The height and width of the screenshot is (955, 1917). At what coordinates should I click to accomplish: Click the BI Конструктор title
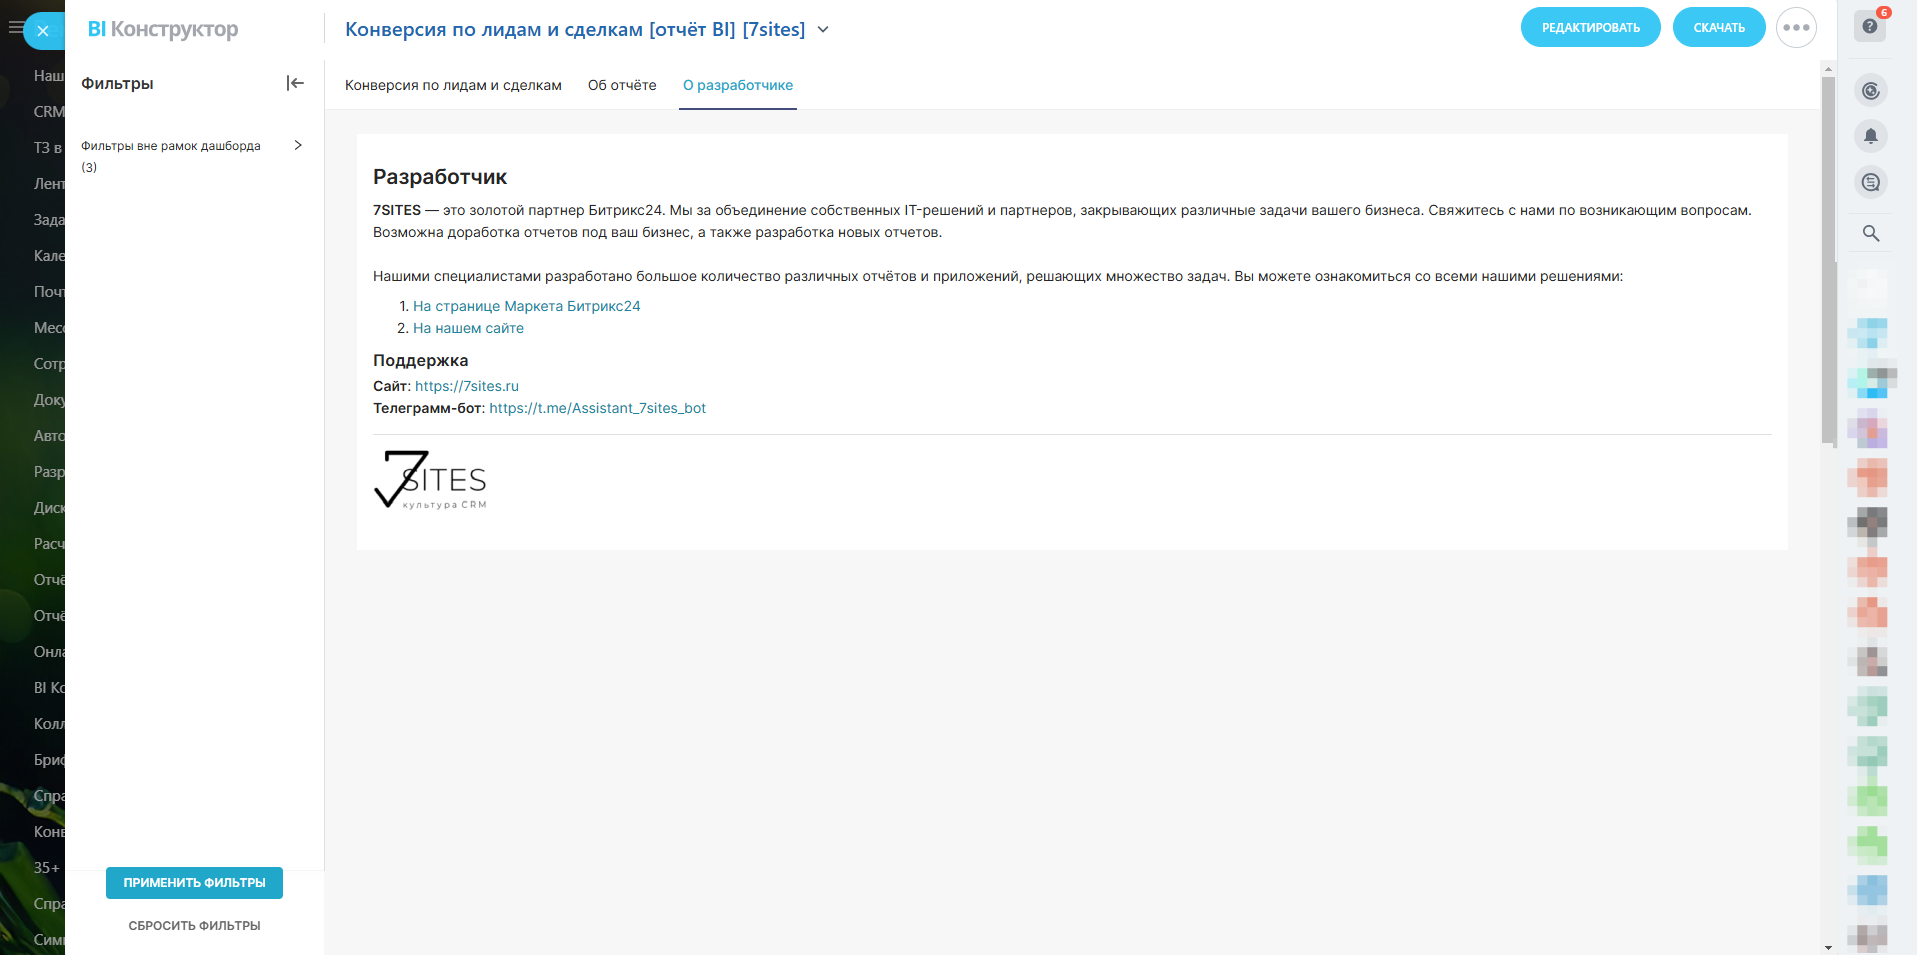tap(163, 29)
